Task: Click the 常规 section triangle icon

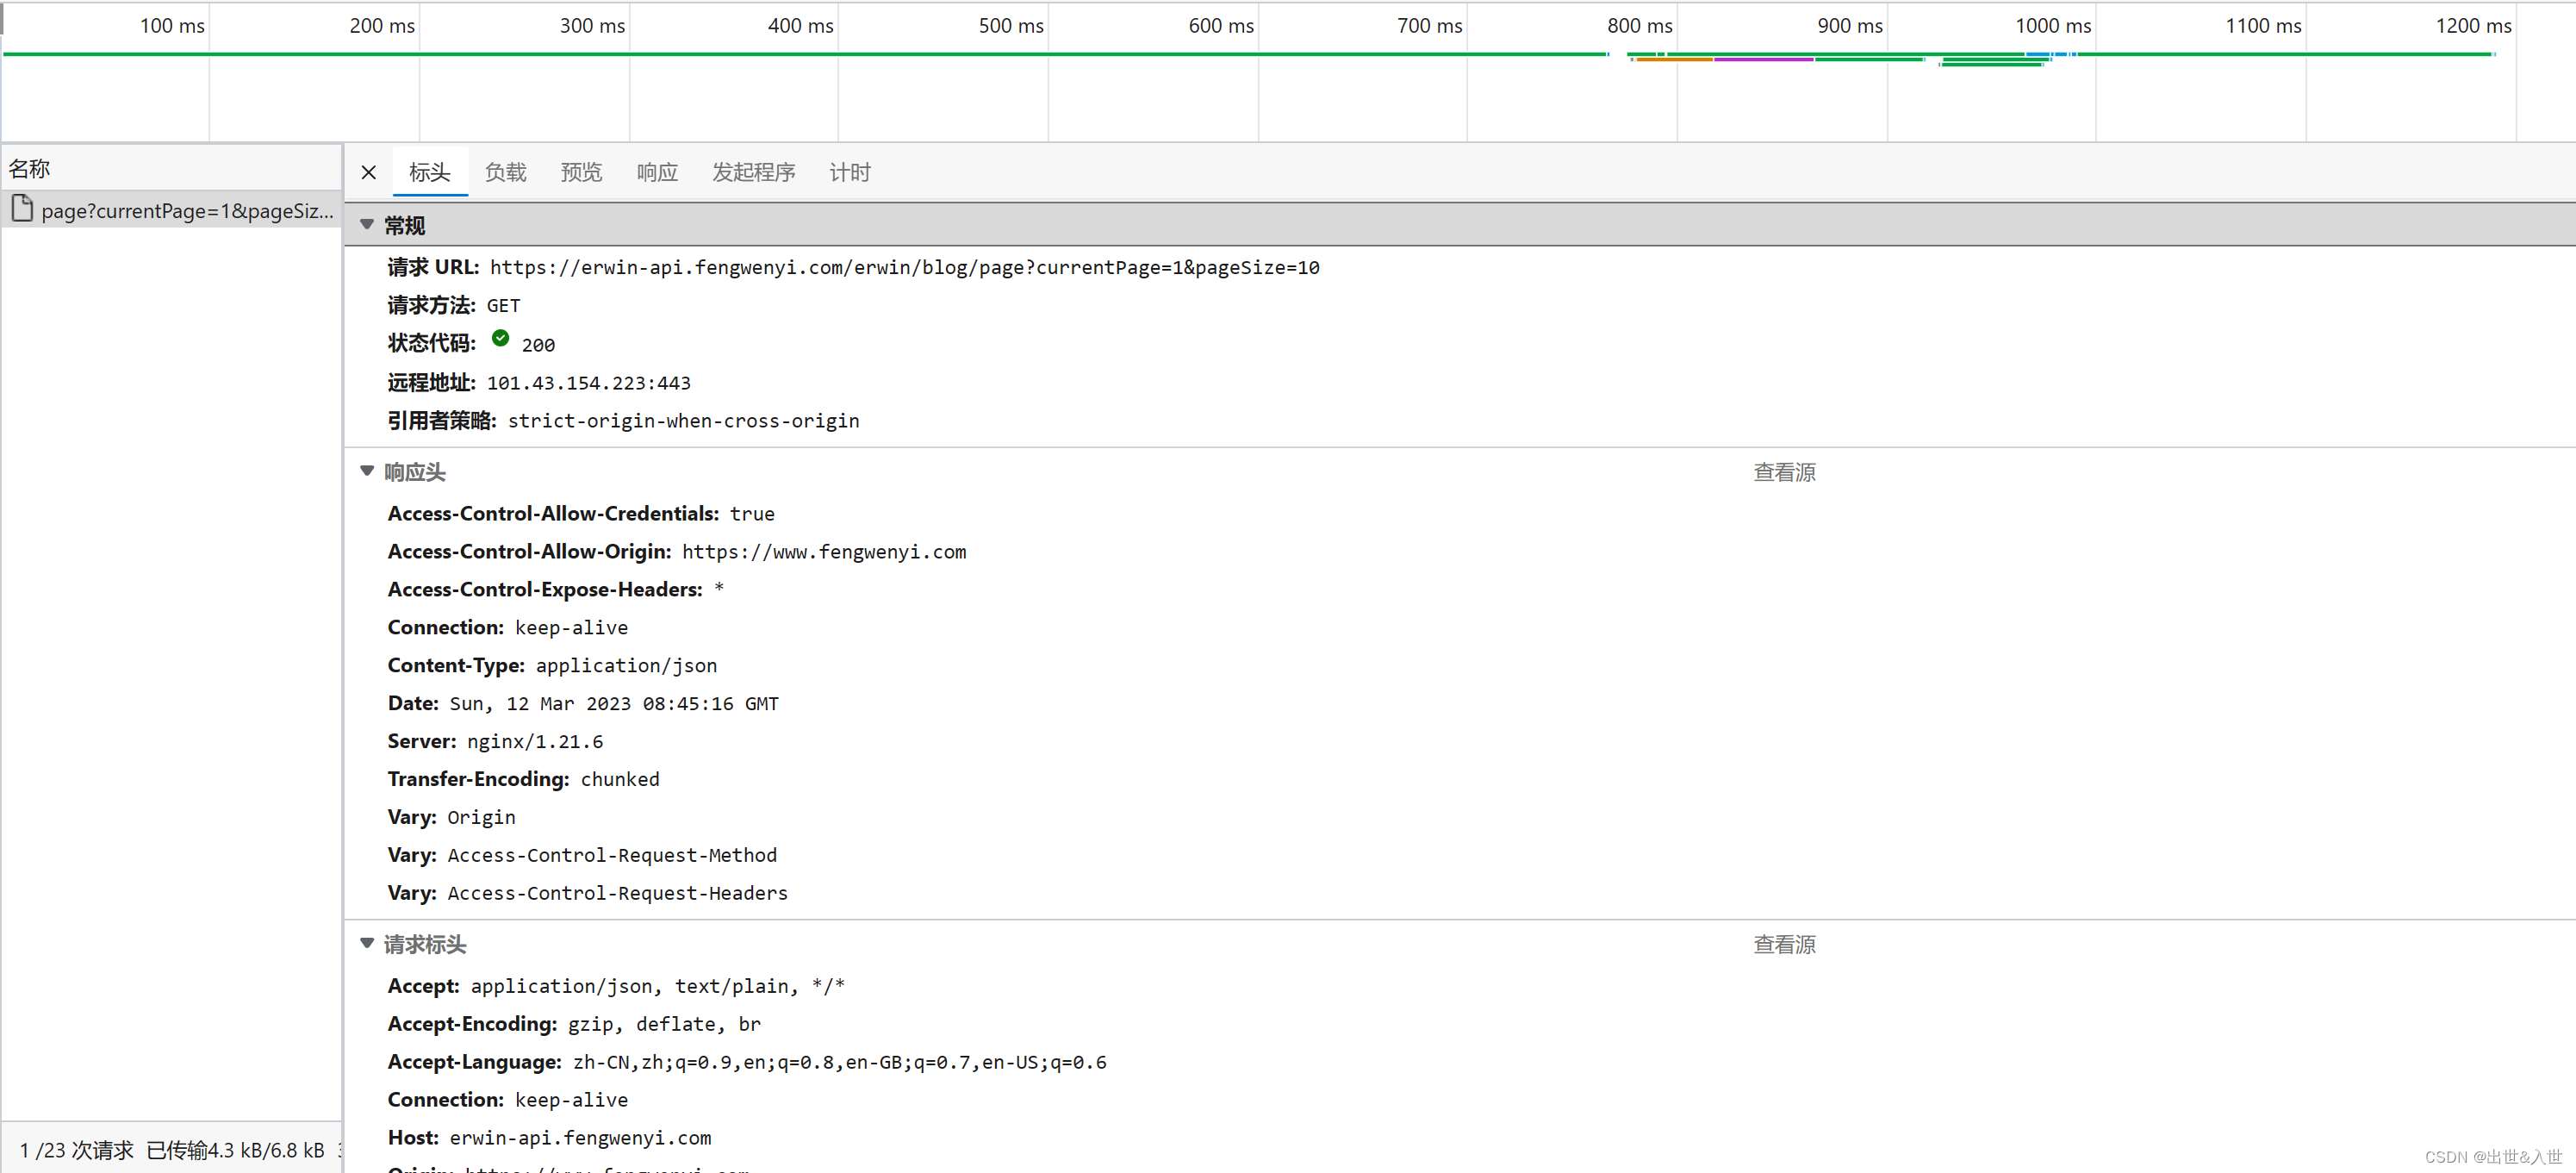Action: tap(367, 225)
